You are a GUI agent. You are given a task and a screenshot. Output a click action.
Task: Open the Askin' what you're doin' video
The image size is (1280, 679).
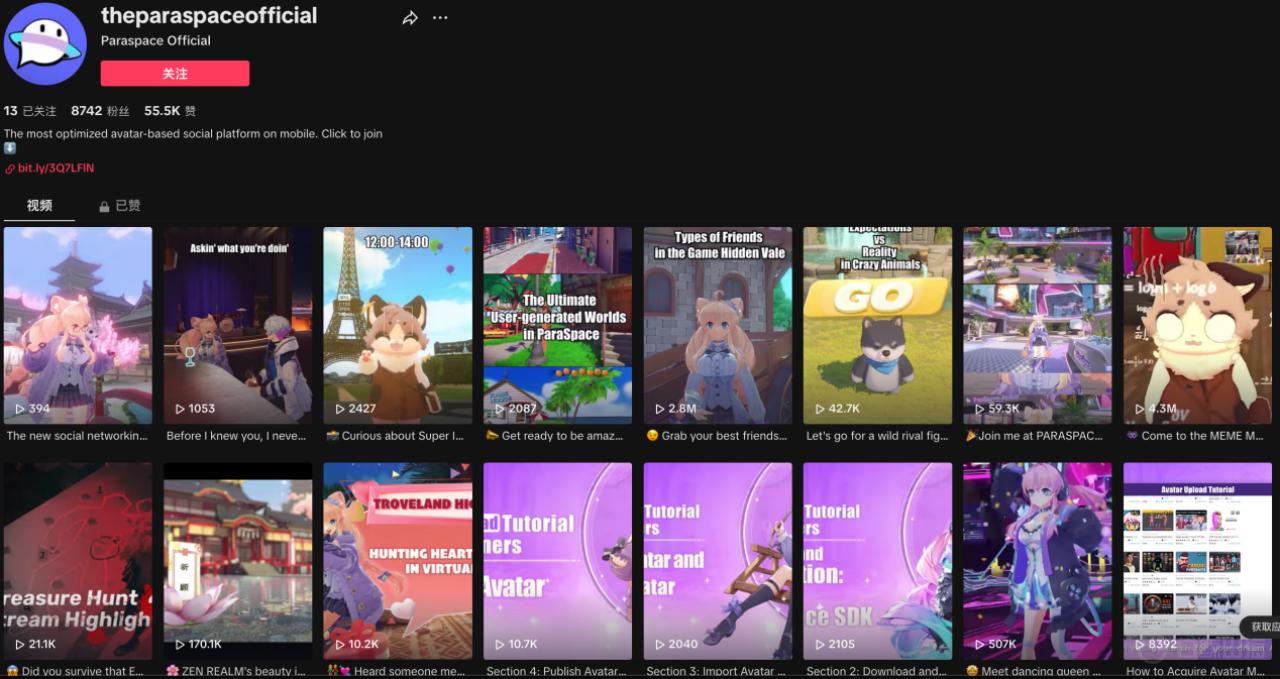coord(237,325)
